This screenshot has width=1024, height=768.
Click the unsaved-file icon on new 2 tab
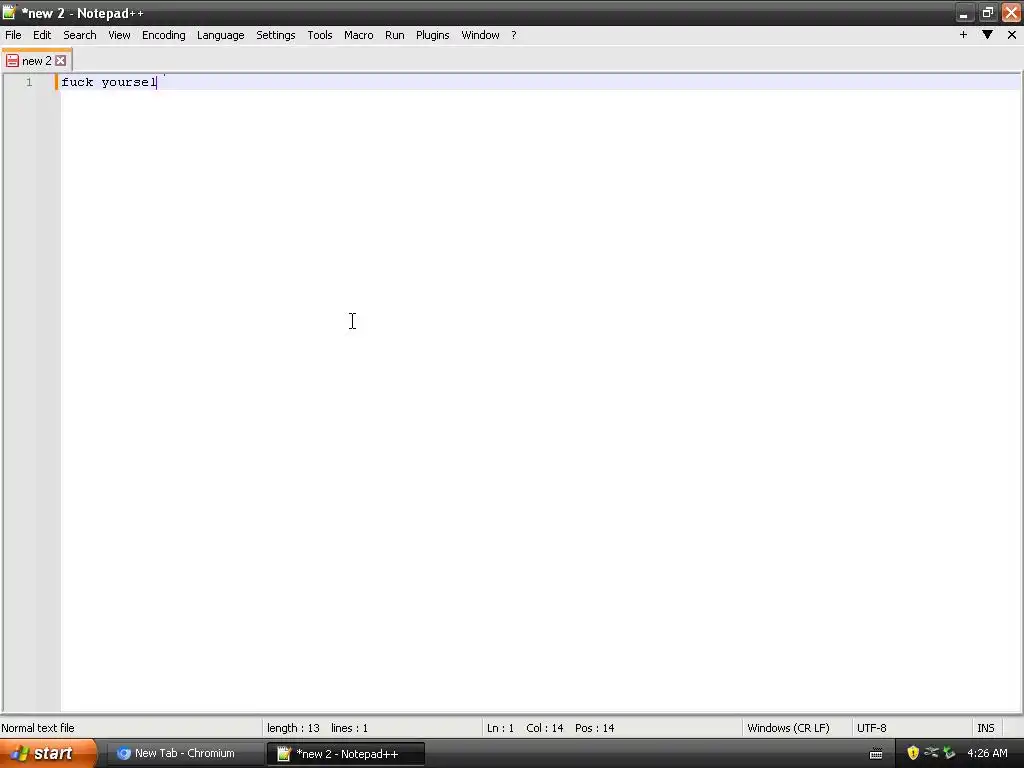tap(12, 61)
